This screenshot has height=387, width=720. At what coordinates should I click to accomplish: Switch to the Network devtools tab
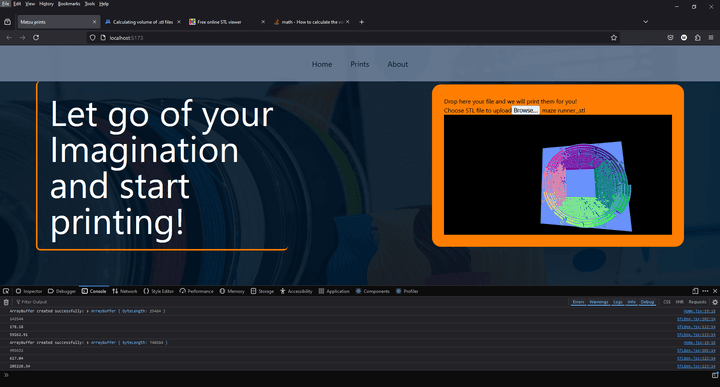(x=124, y=291)
